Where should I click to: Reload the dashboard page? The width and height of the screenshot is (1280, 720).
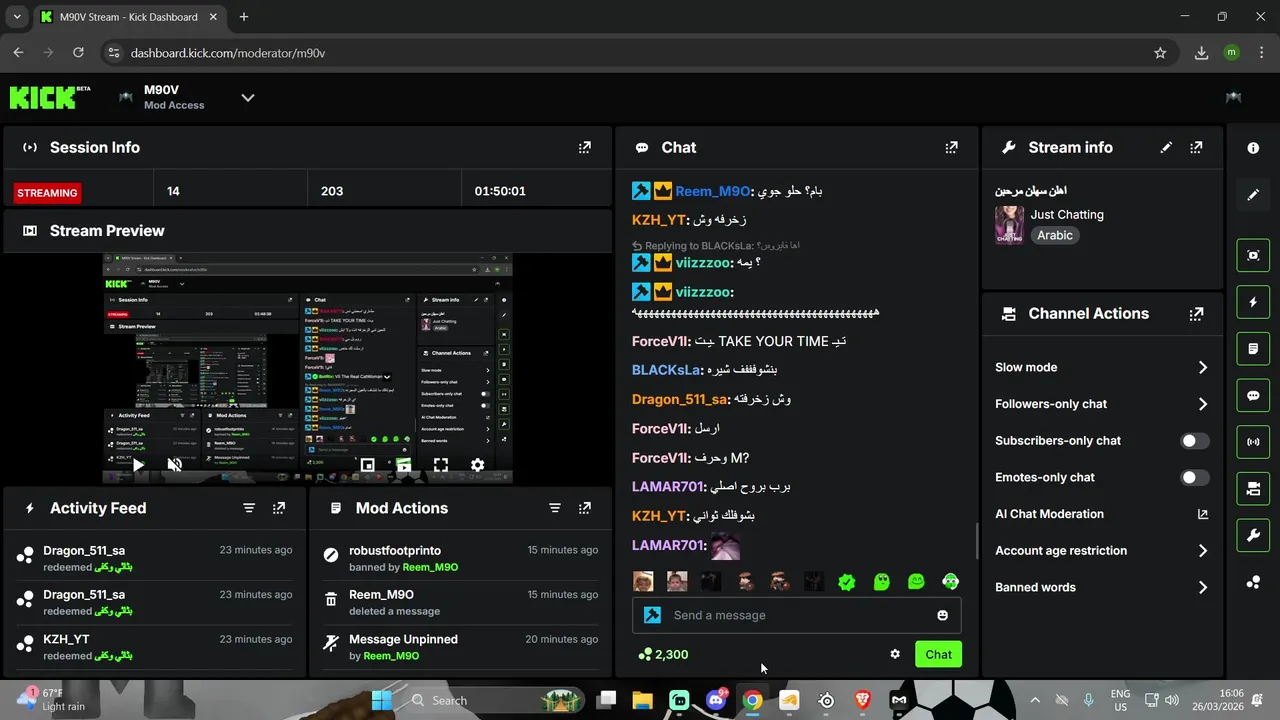click(78, 53)
